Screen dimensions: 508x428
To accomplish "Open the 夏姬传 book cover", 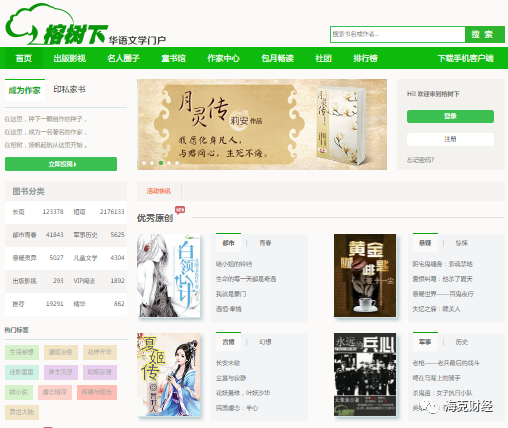I will 169,374.
